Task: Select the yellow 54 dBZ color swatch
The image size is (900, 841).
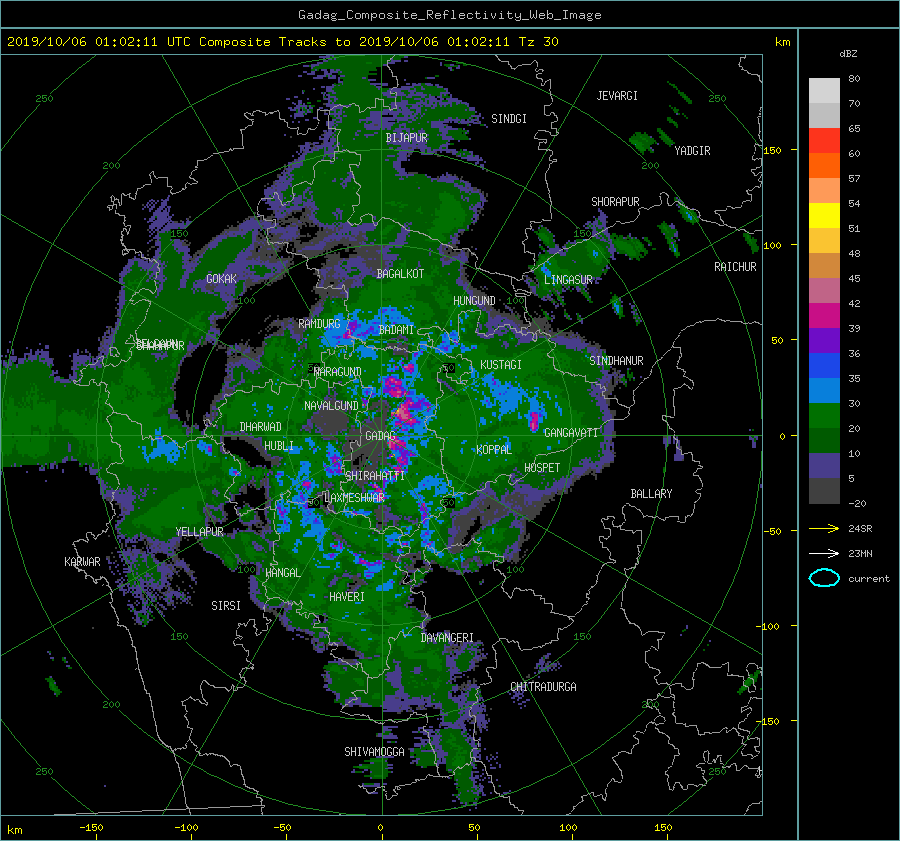Action: 824,216
